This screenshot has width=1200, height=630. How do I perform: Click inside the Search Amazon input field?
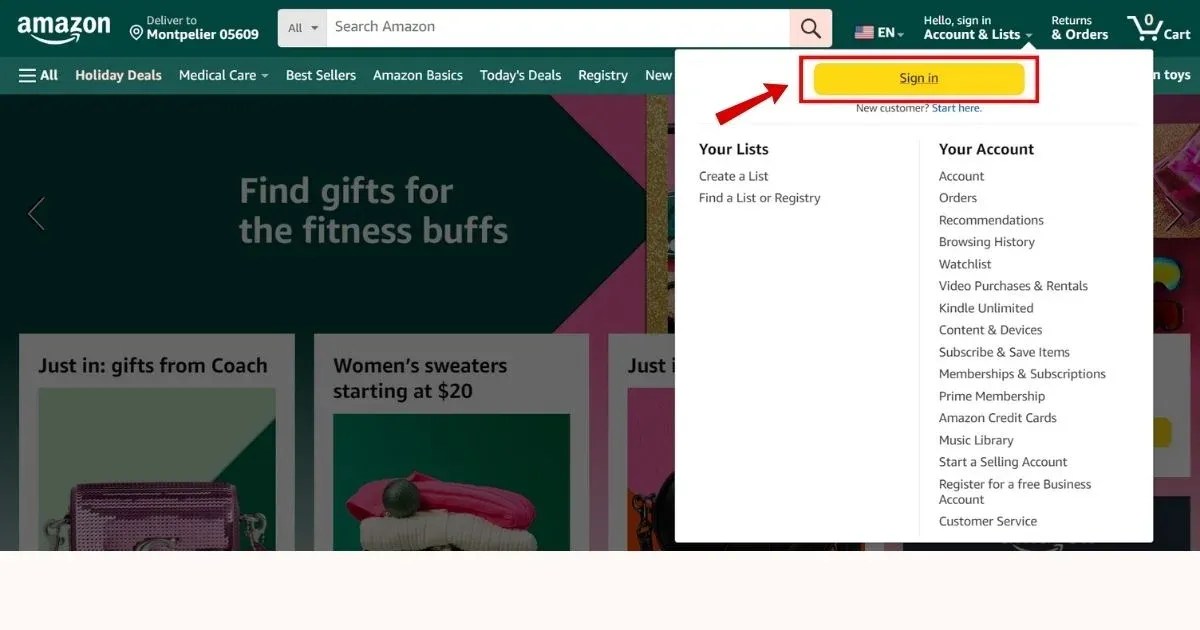pyautogui.click(x=550, y=27)
